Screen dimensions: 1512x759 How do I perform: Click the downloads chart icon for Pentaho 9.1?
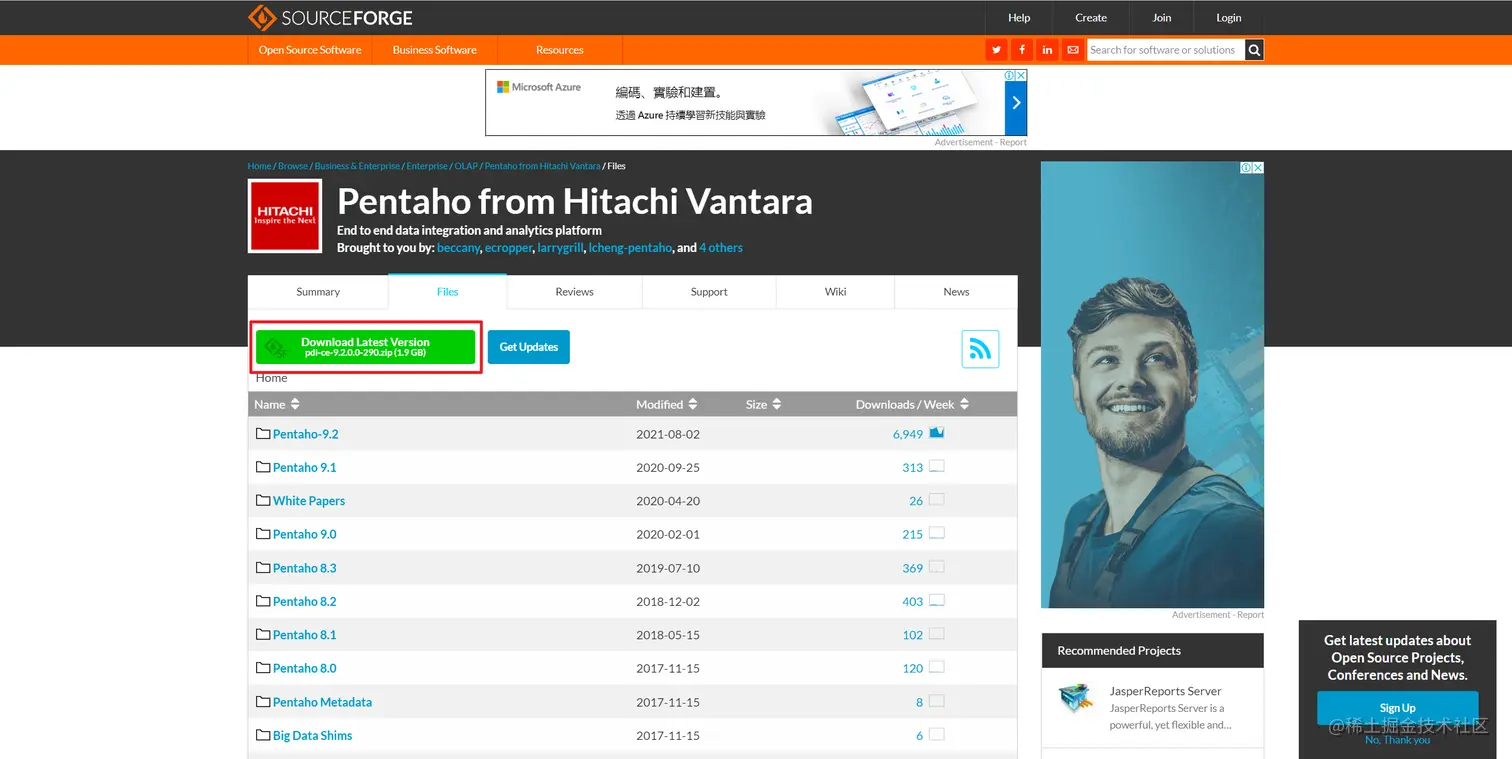click(937, 466)
